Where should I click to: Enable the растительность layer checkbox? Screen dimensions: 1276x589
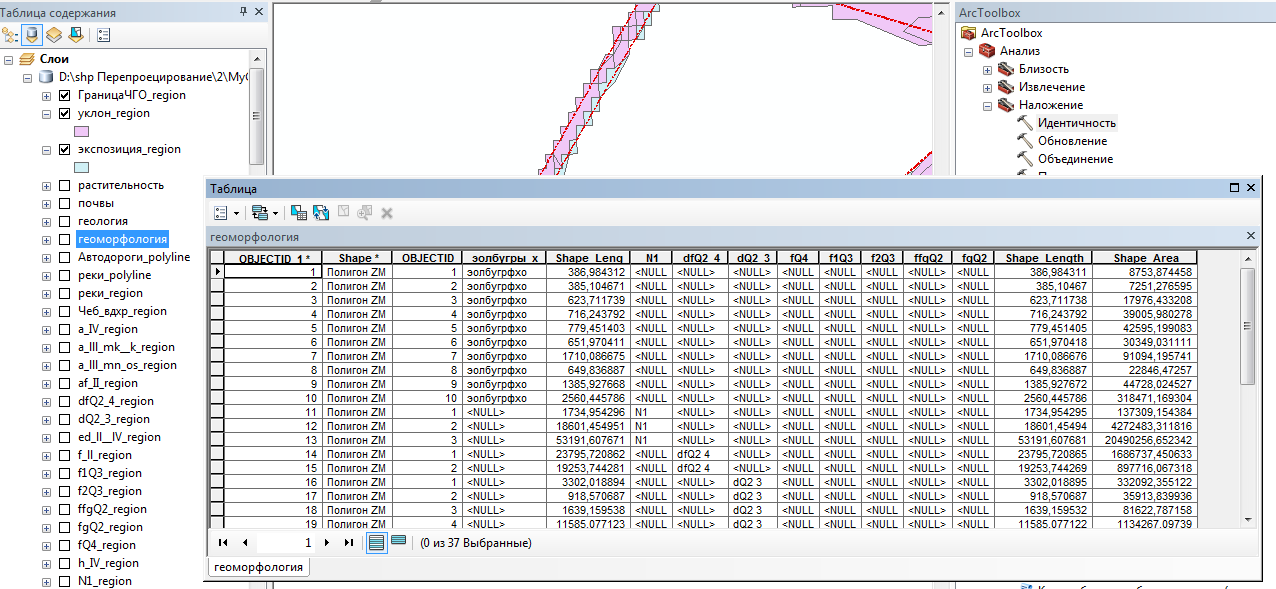point(65,185)
